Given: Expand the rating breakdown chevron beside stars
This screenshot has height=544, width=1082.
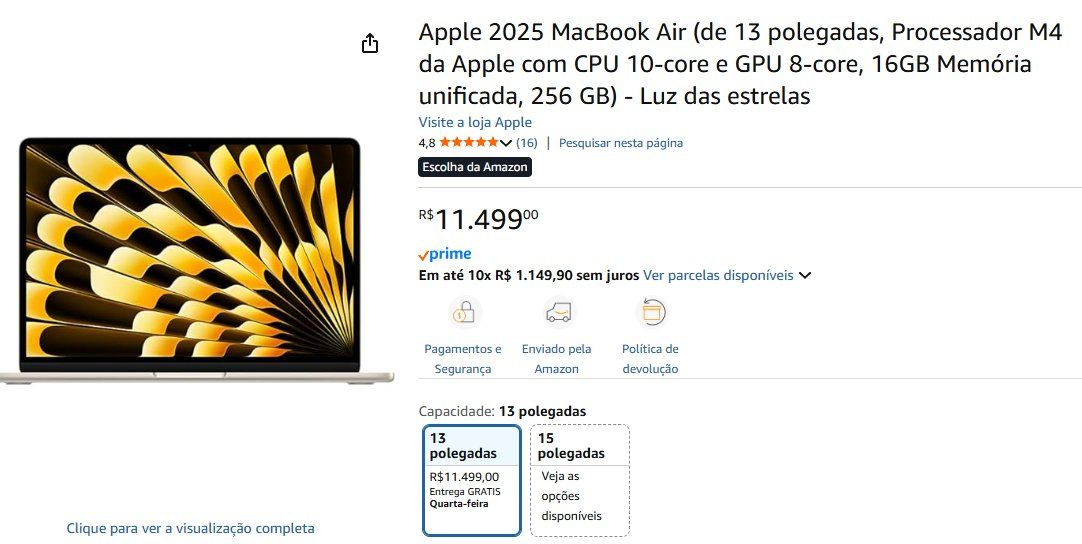Looking at the screenshot, I should click(x=506, y=143).
